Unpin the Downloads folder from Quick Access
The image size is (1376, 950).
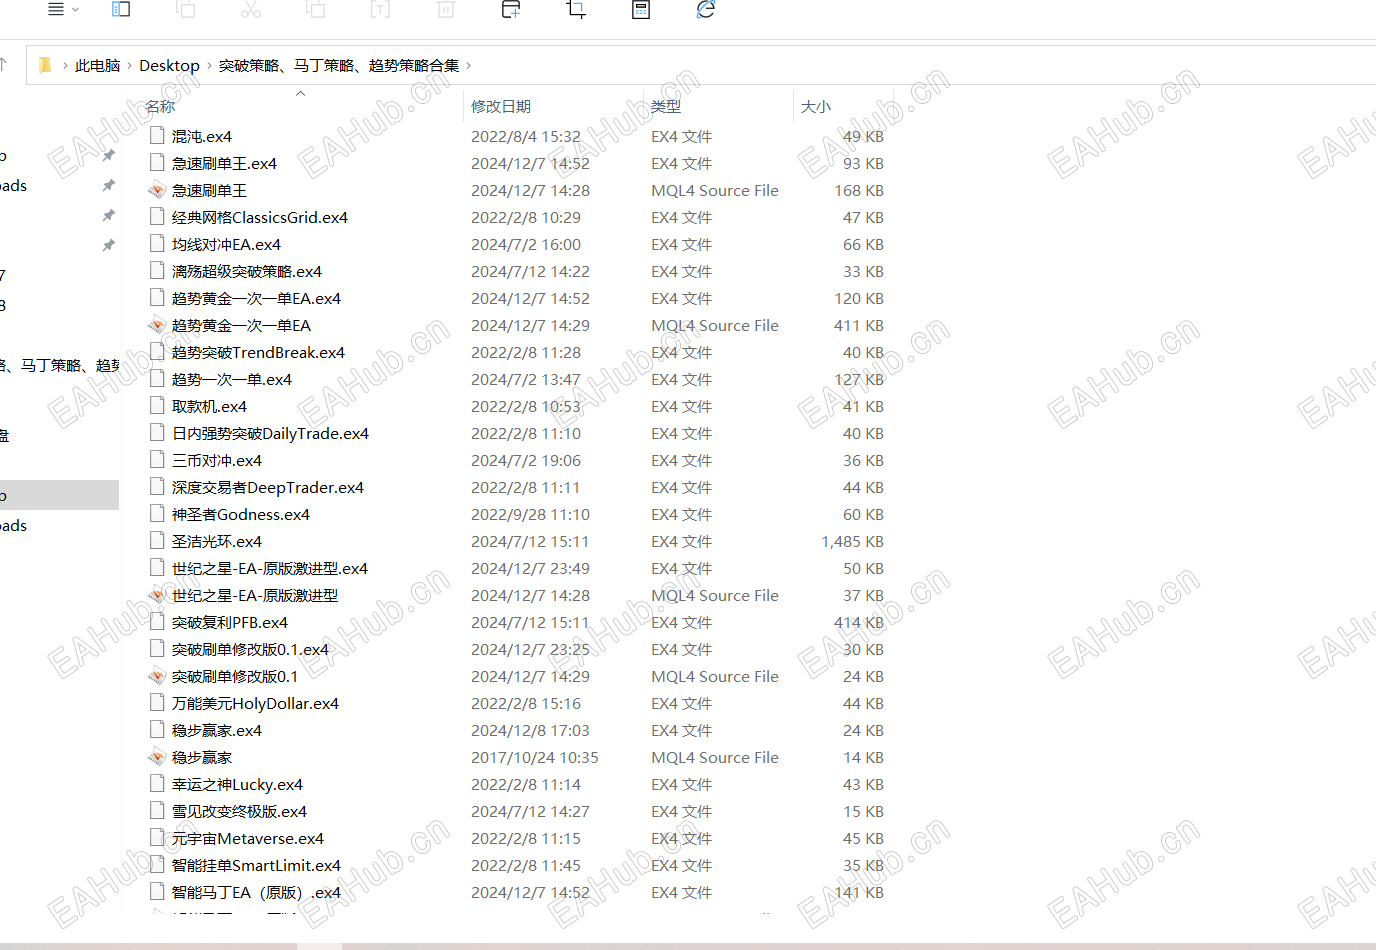point(107,185)
